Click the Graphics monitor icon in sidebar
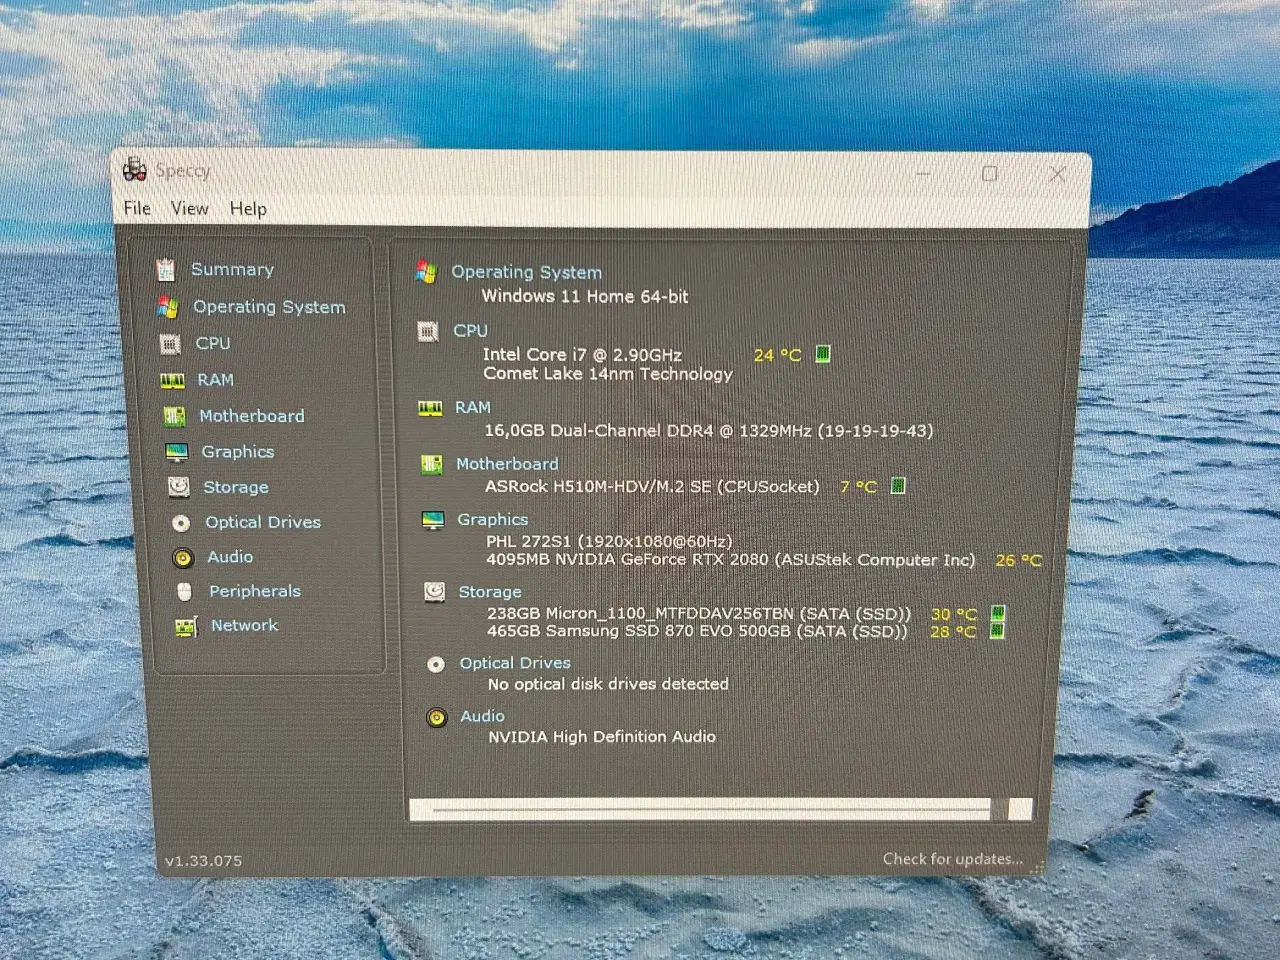 pos(177,453)
